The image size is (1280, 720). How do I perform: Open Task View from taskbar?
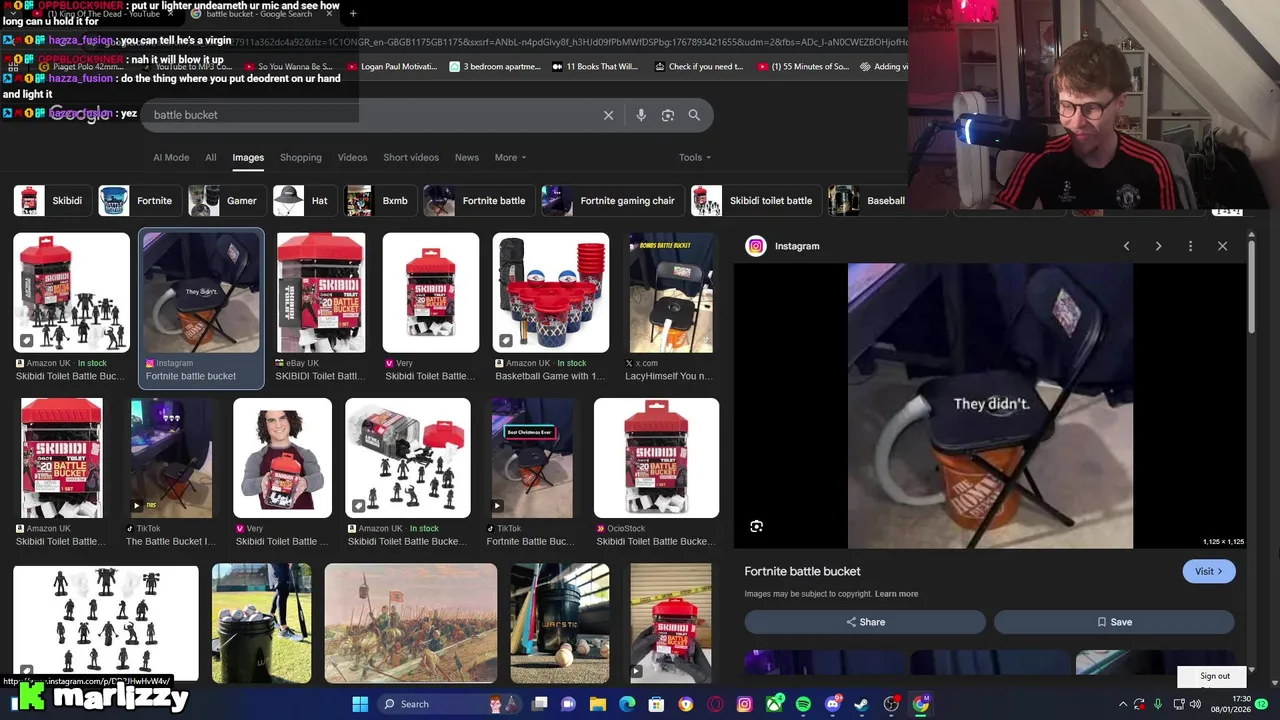(540, 704)
